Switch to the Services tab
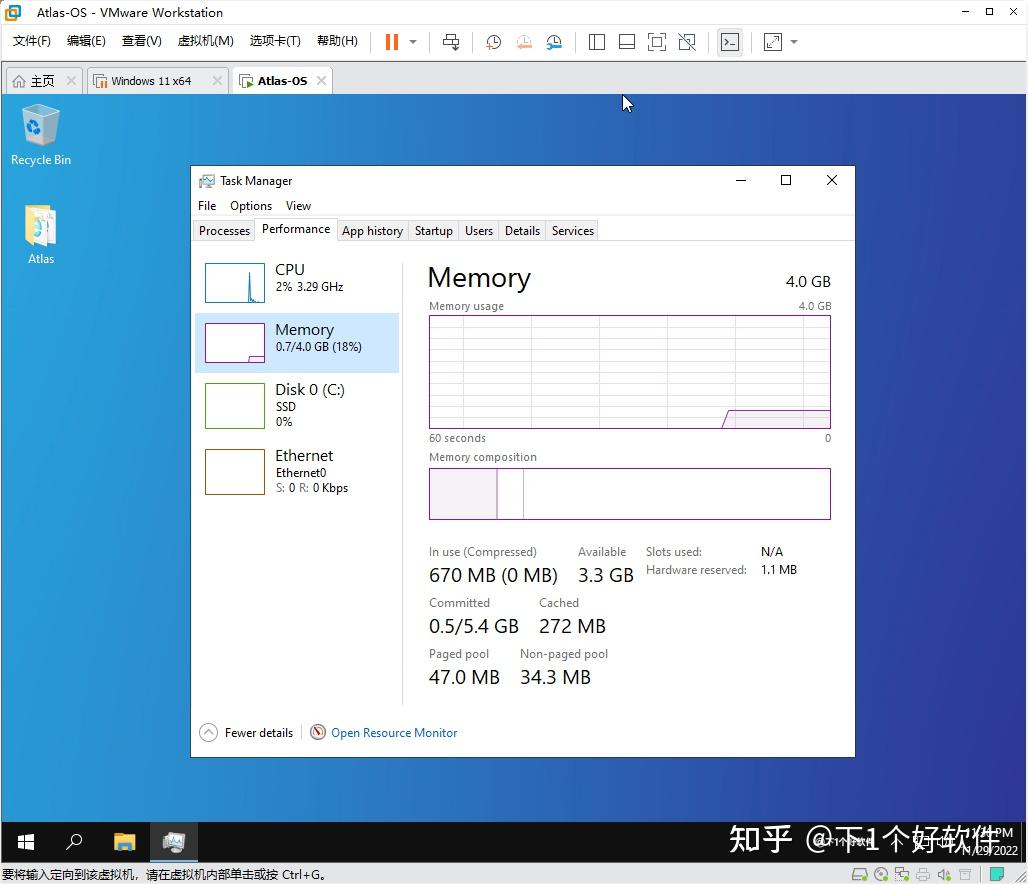The width and height of the screenshot is (1028, 884). [572, 231]
